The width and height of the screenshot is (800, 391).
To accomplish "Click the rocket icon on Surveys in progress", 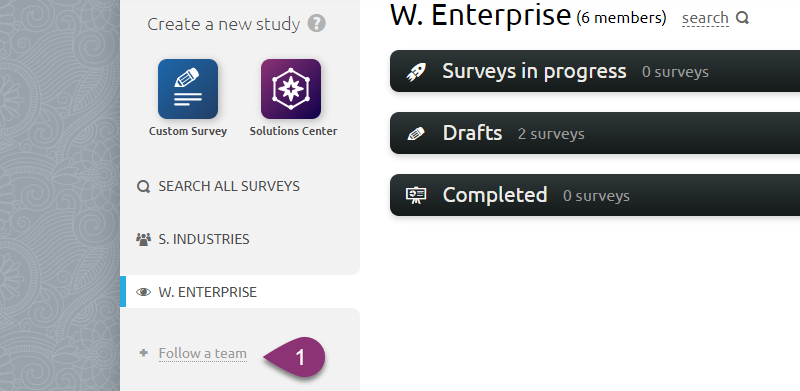I will tap(416, 71).
